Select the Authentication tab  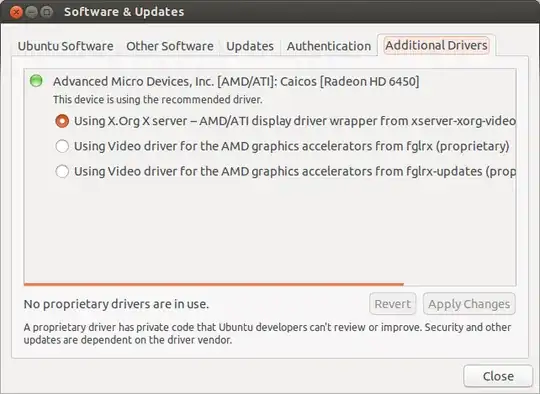[x=329, y=46]
